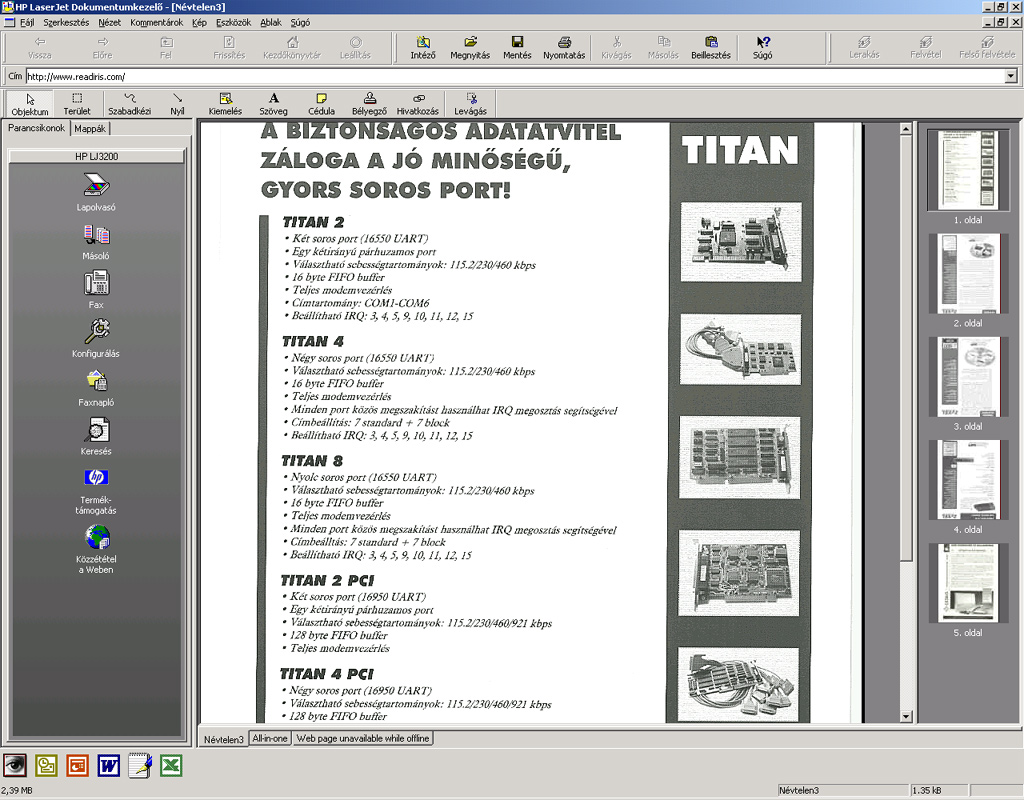Select the Hivatkozás link tool
The height and width of the screenshot is (800, 1024).
[418, 104]
